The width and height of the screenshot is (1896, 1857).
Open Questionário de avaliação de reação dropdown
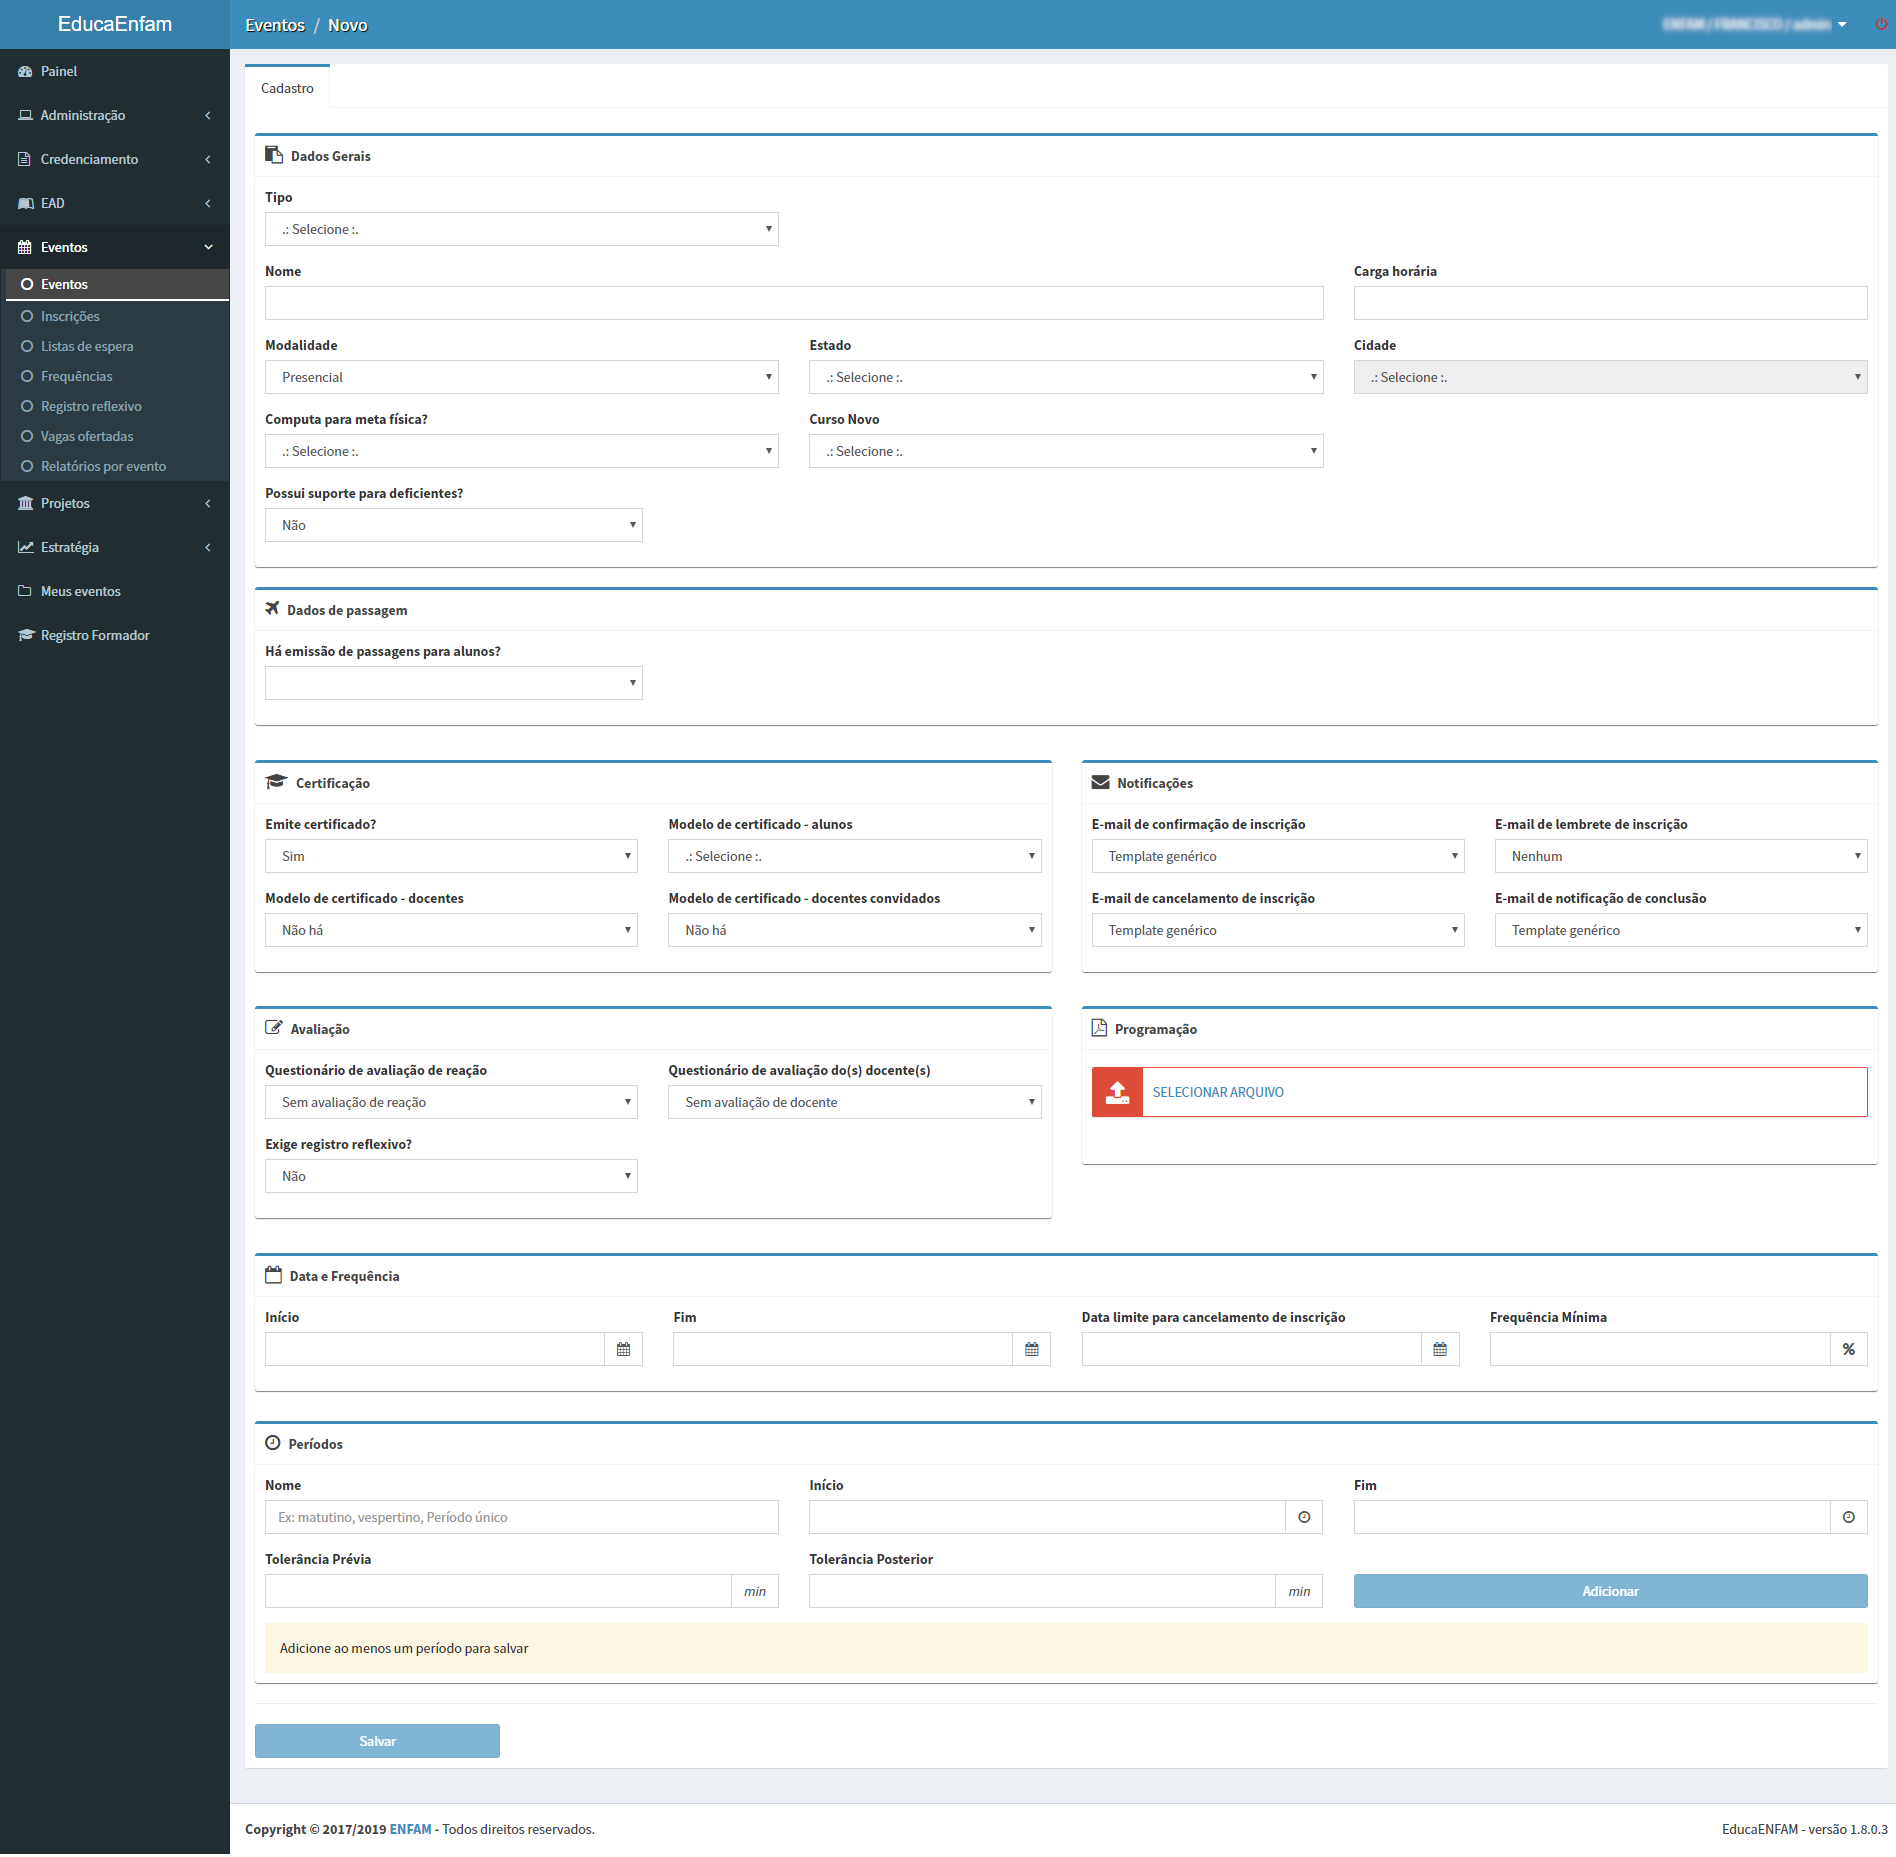coord(451,1102)
